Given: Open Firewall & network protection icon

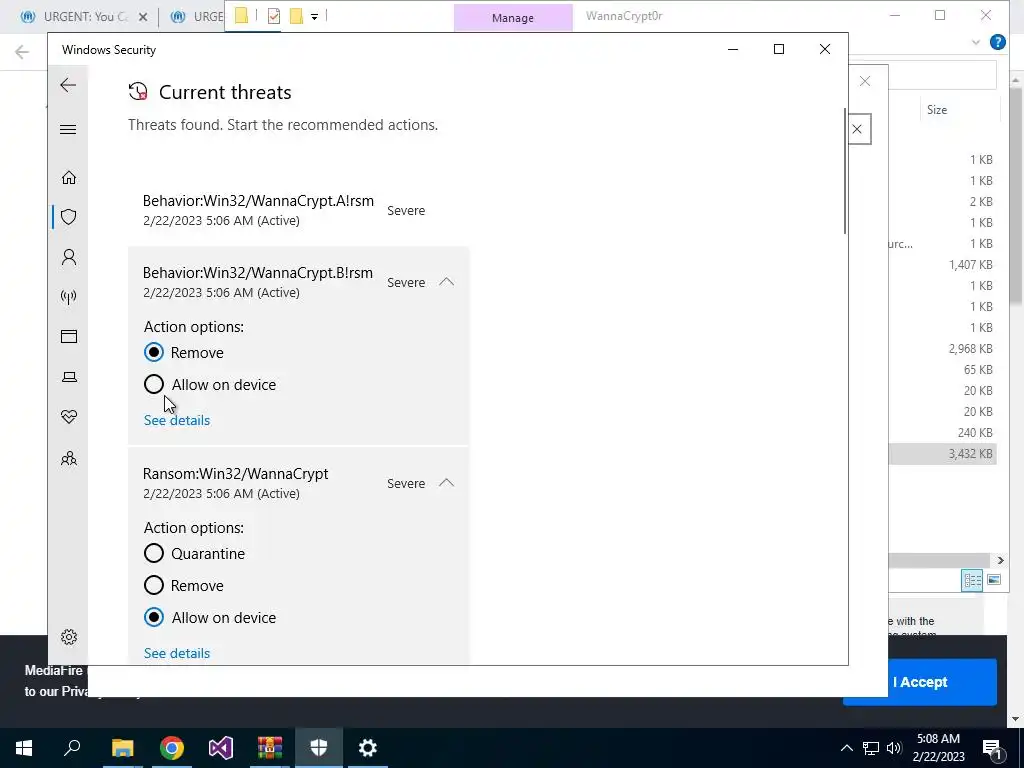Looking at the screenshot, I should coord(69,297).
